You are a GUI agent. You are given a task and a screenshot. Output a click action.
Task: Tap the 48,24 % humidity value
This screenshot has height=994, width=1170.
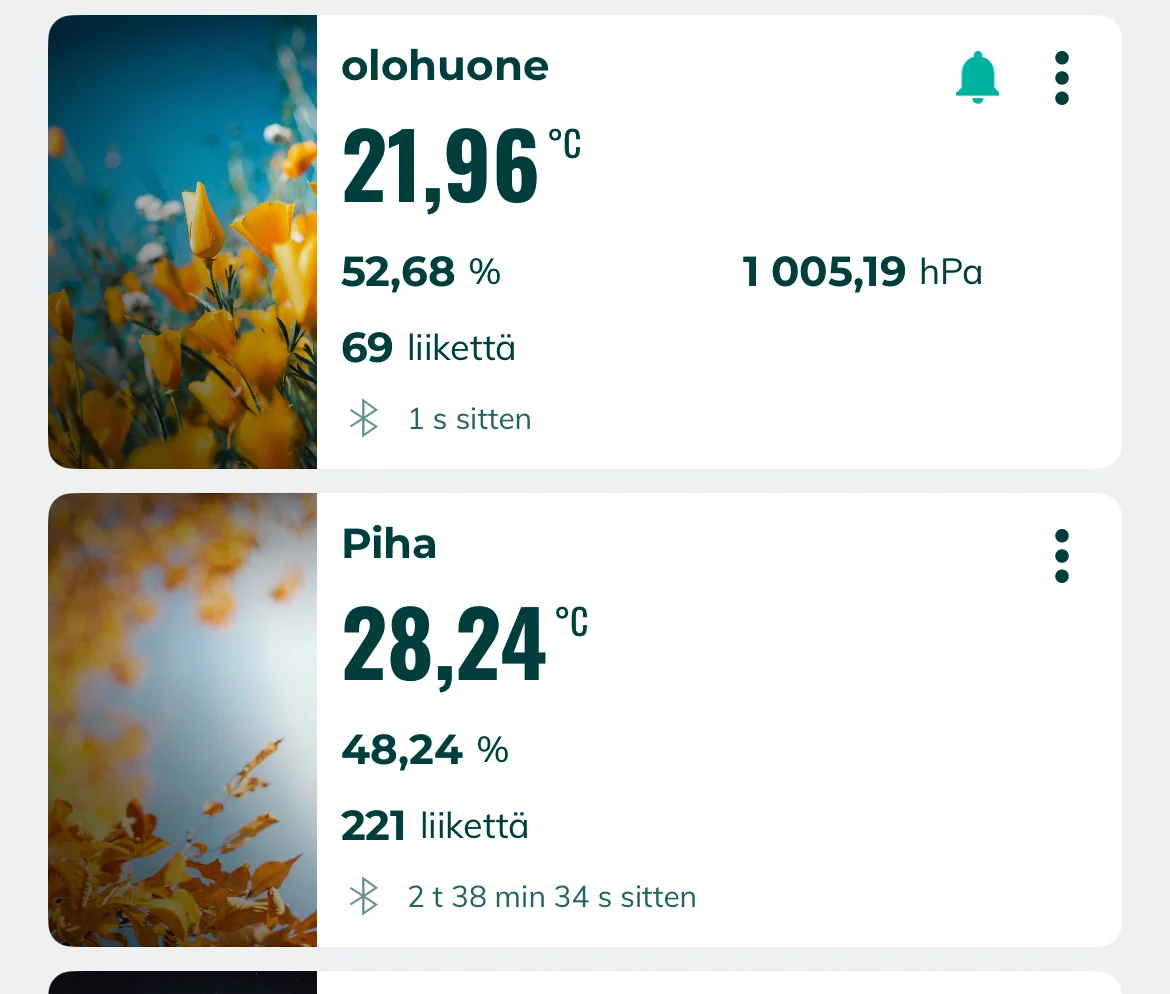[425, 749]
